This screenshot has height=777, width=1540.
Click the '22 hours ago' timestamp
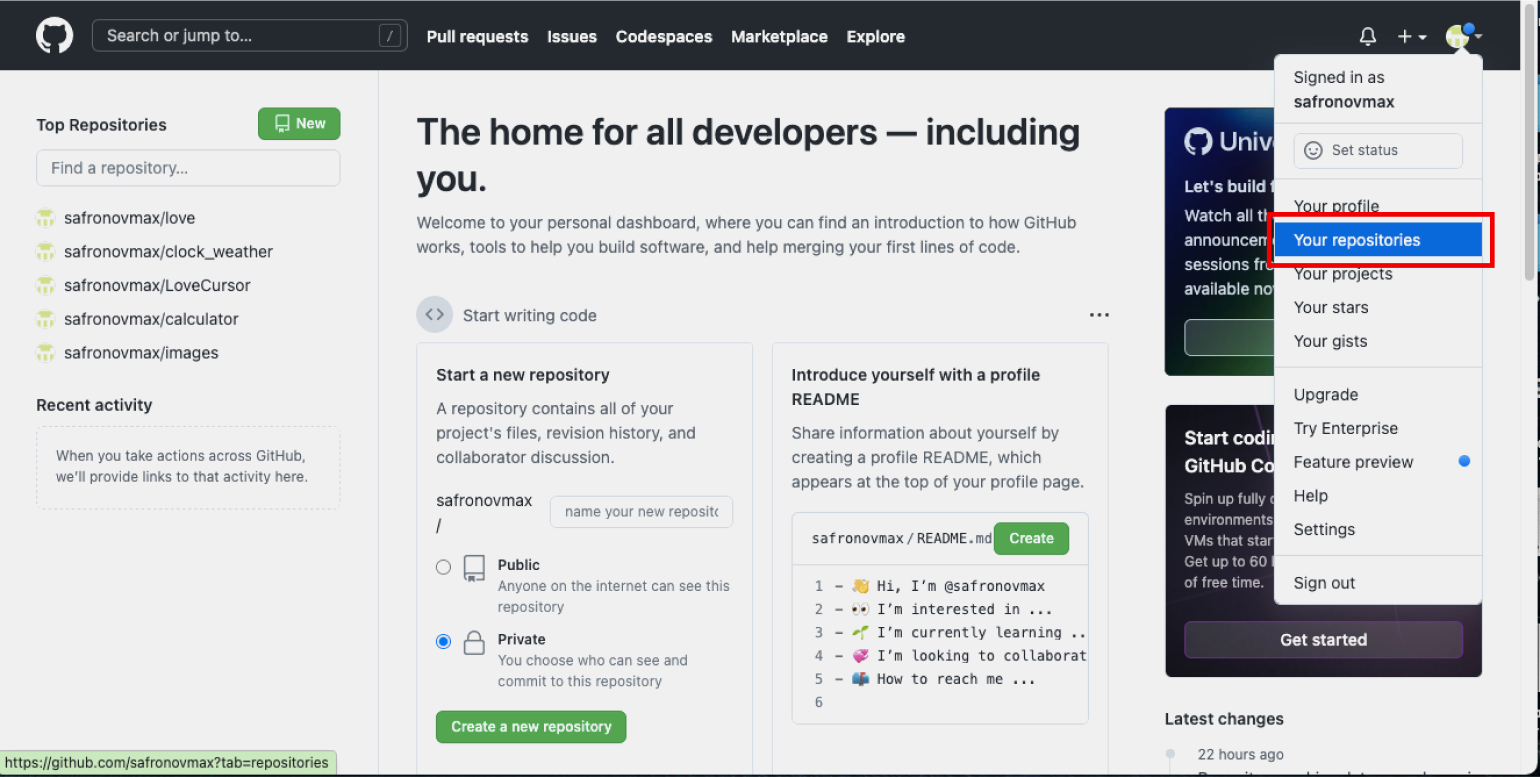pos(1240,755)
